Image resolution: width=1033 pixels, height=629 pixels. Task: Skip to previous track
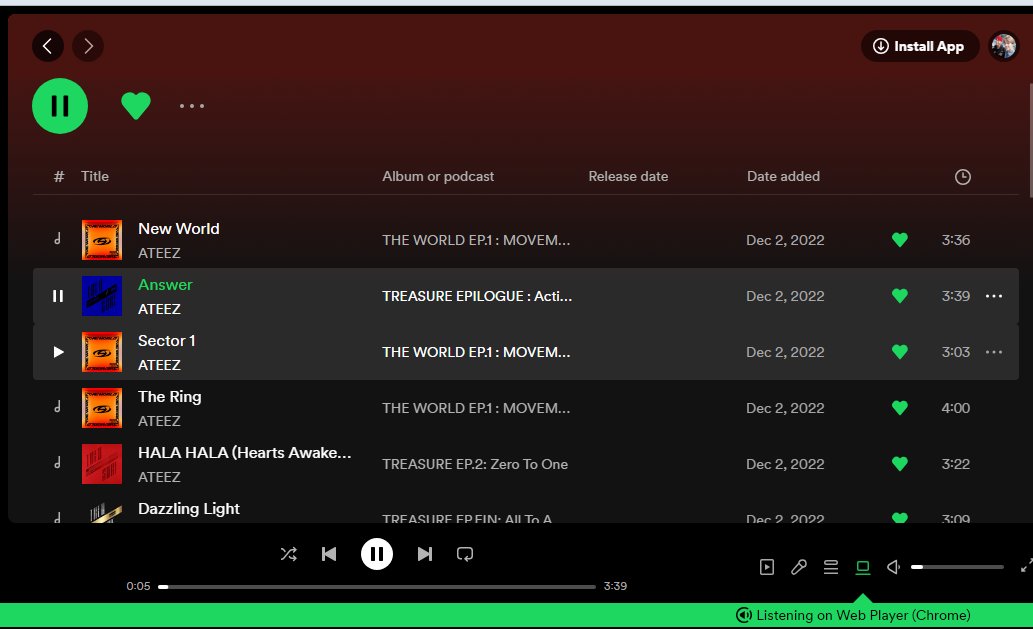[329, 554]
